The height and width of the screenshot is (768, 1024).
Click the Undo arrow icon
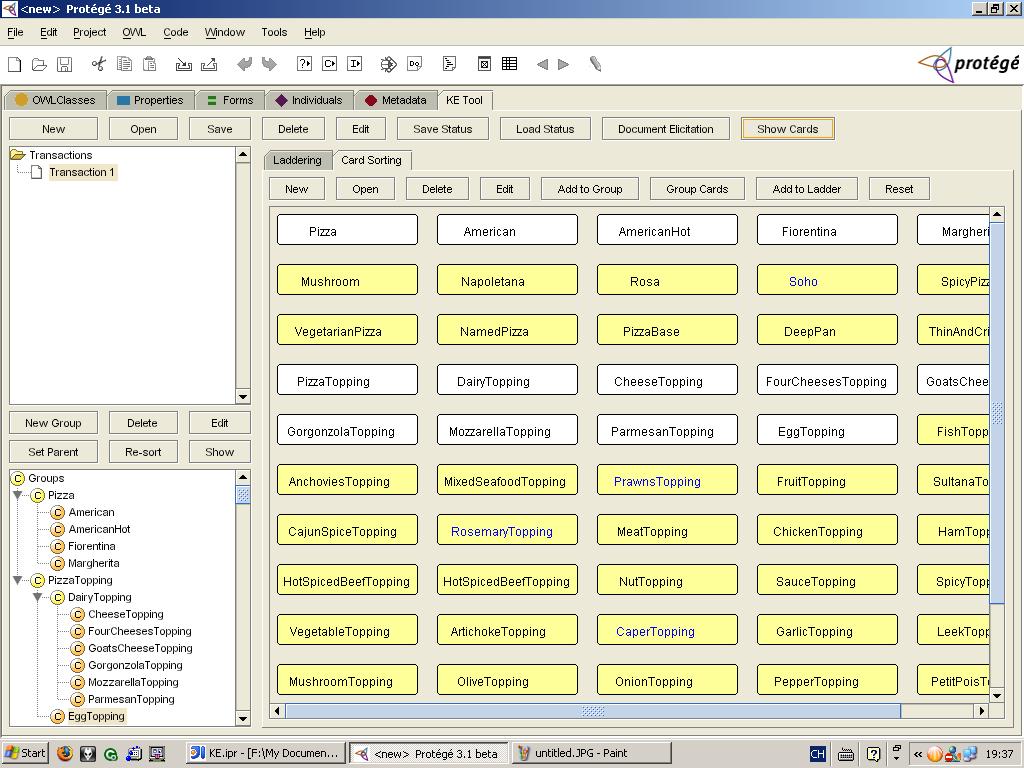click(x=244, y=64)
